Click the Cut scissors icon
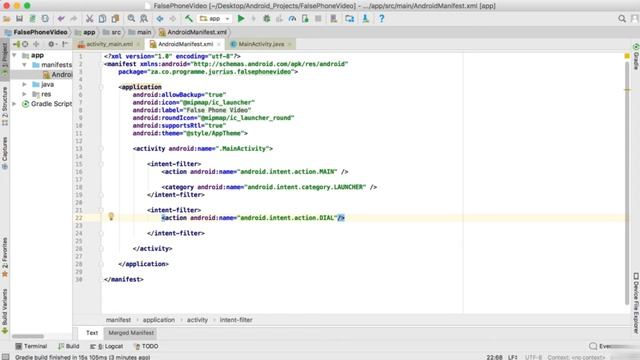 [x=89, y=19]
